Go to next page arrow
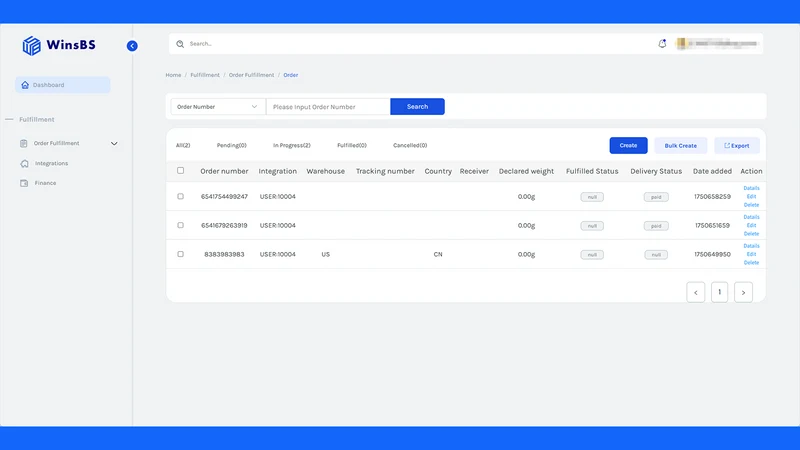 pos(743,292)
